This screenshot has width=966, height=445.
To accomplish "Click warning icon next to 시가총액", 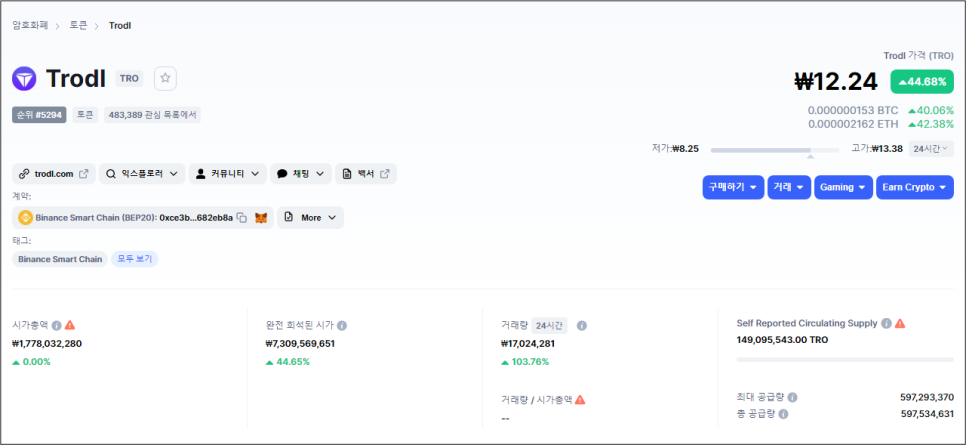I will click(70, 325).
